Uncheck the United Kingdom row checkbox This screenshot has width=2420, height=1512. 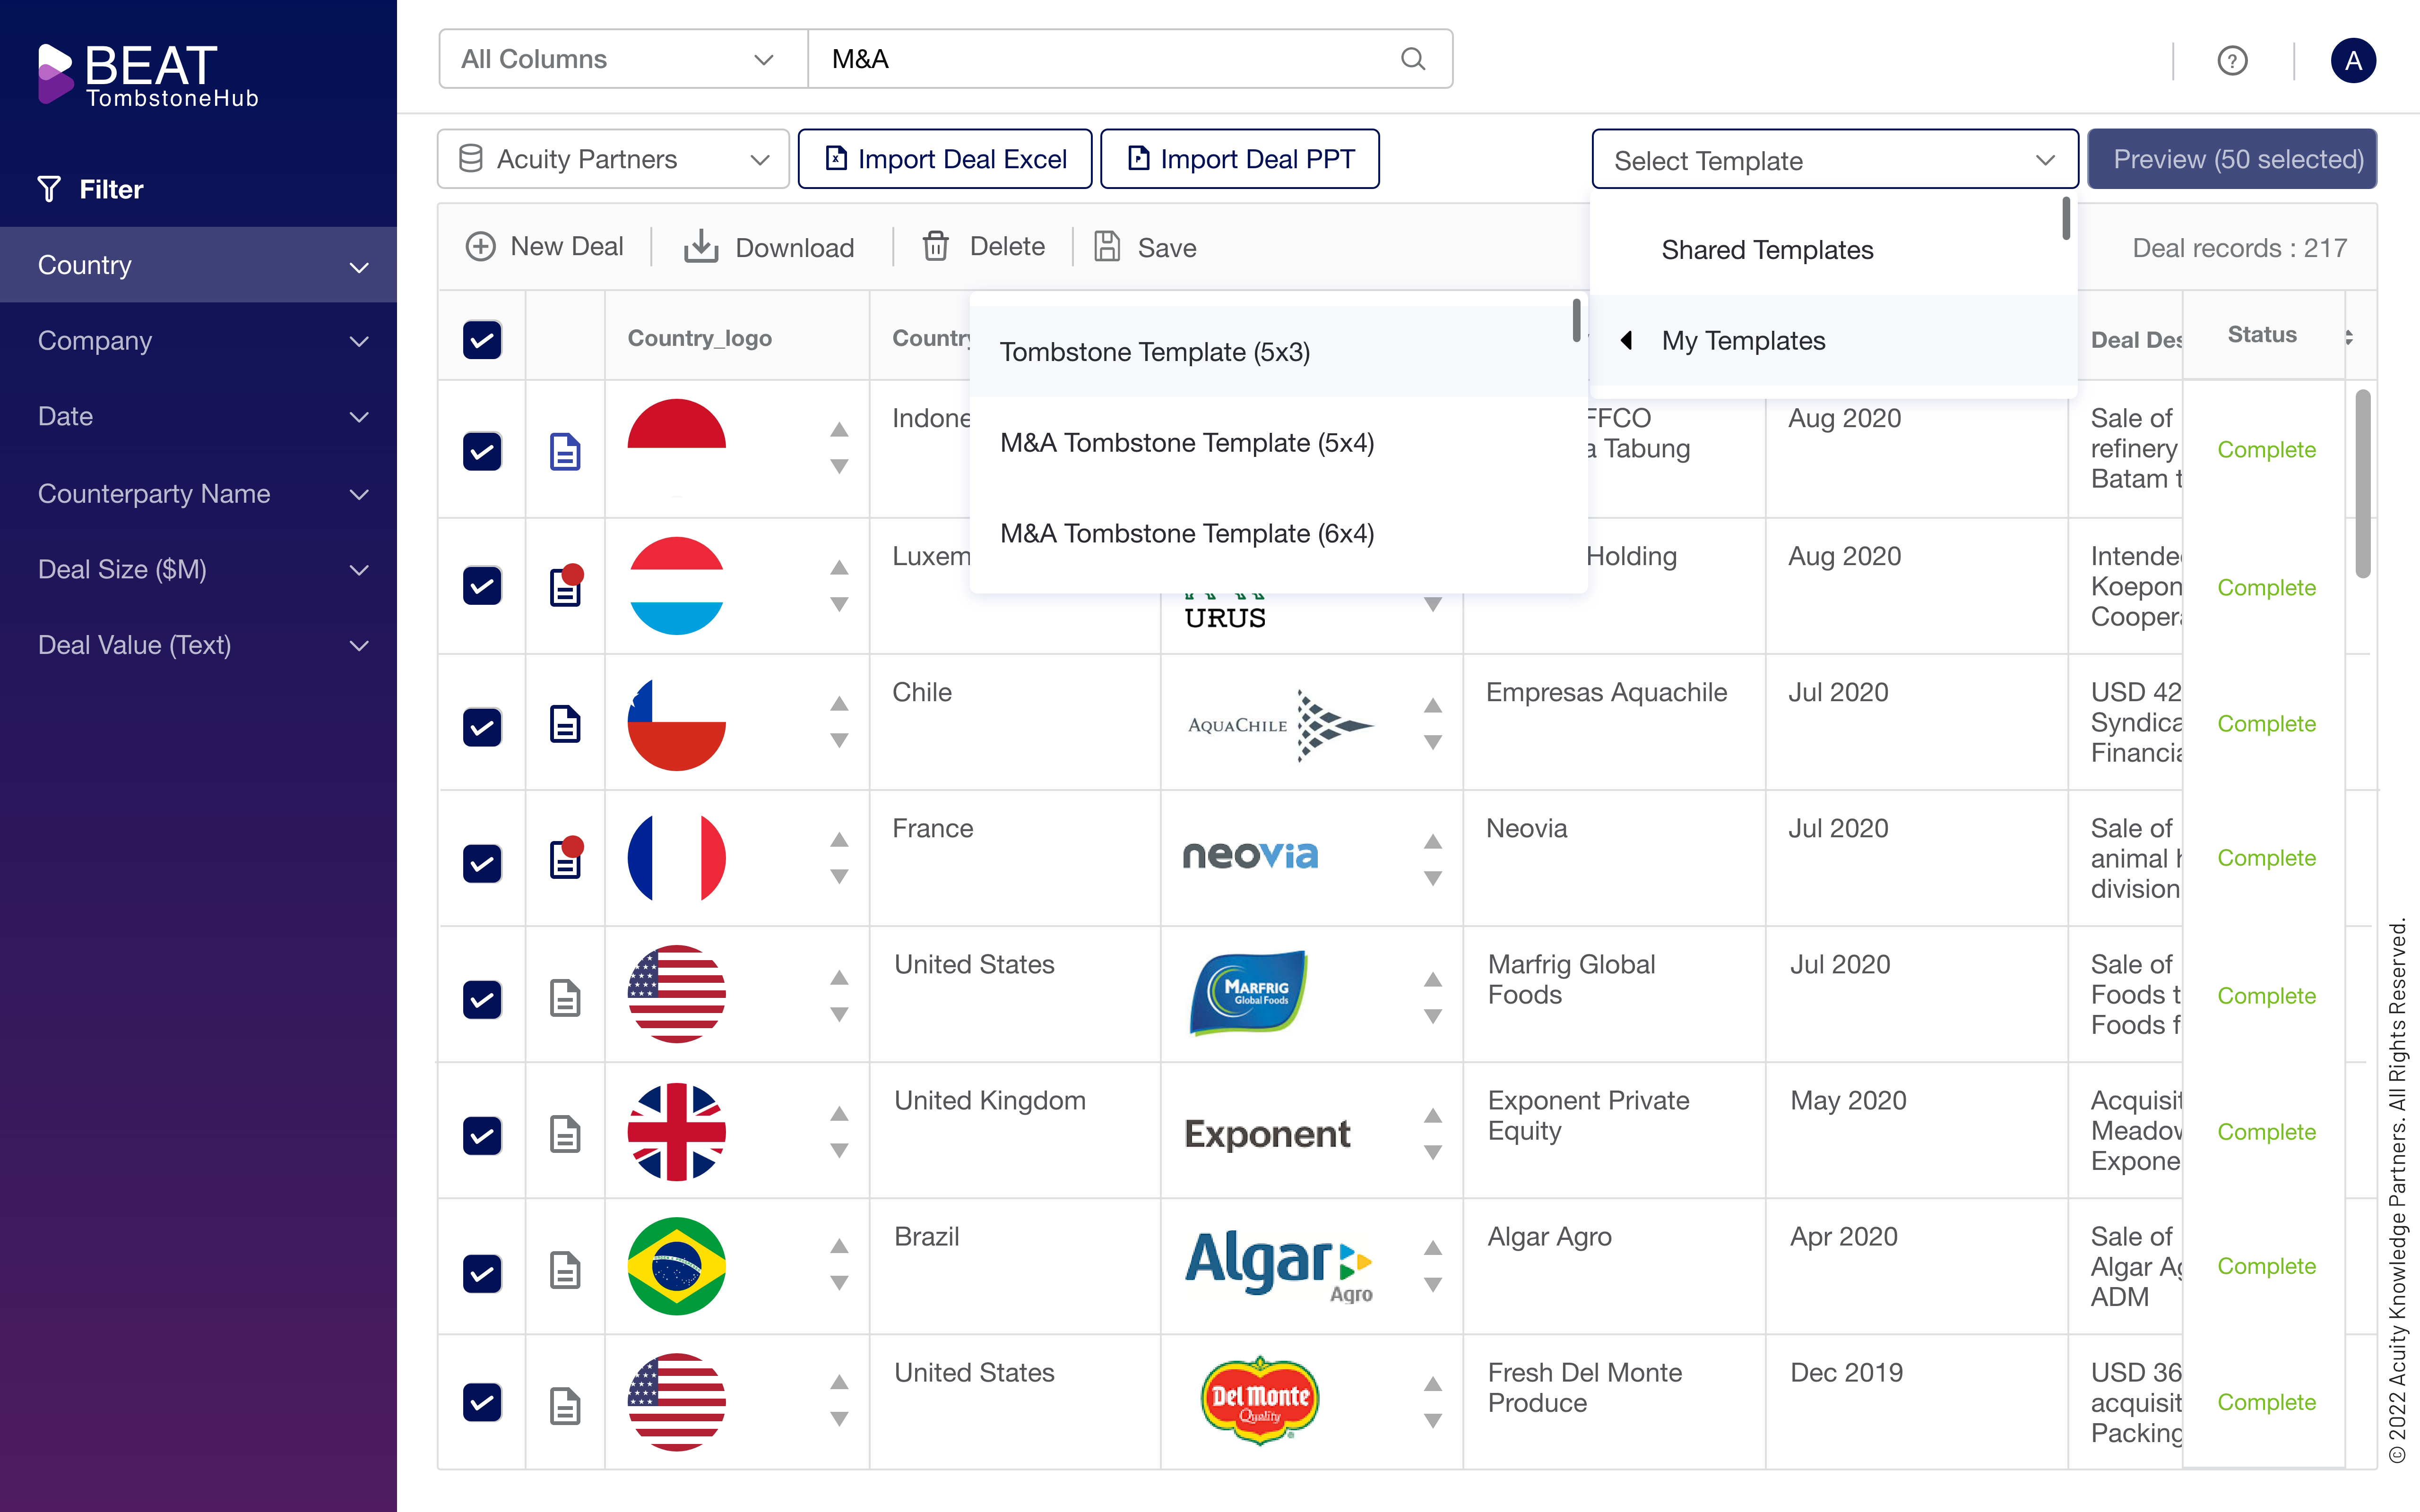[482, 1135]
